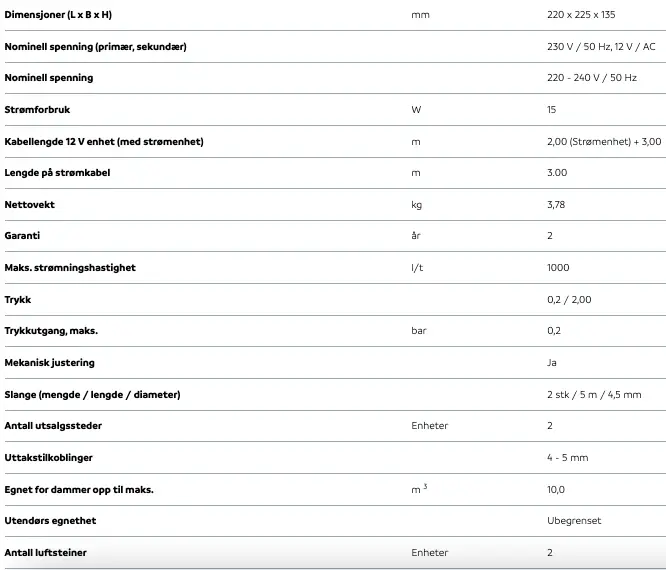Select Uttakstilkoblinger value 4 - 5 mm
Screen dimensions: 666x570
coord(567,458)
